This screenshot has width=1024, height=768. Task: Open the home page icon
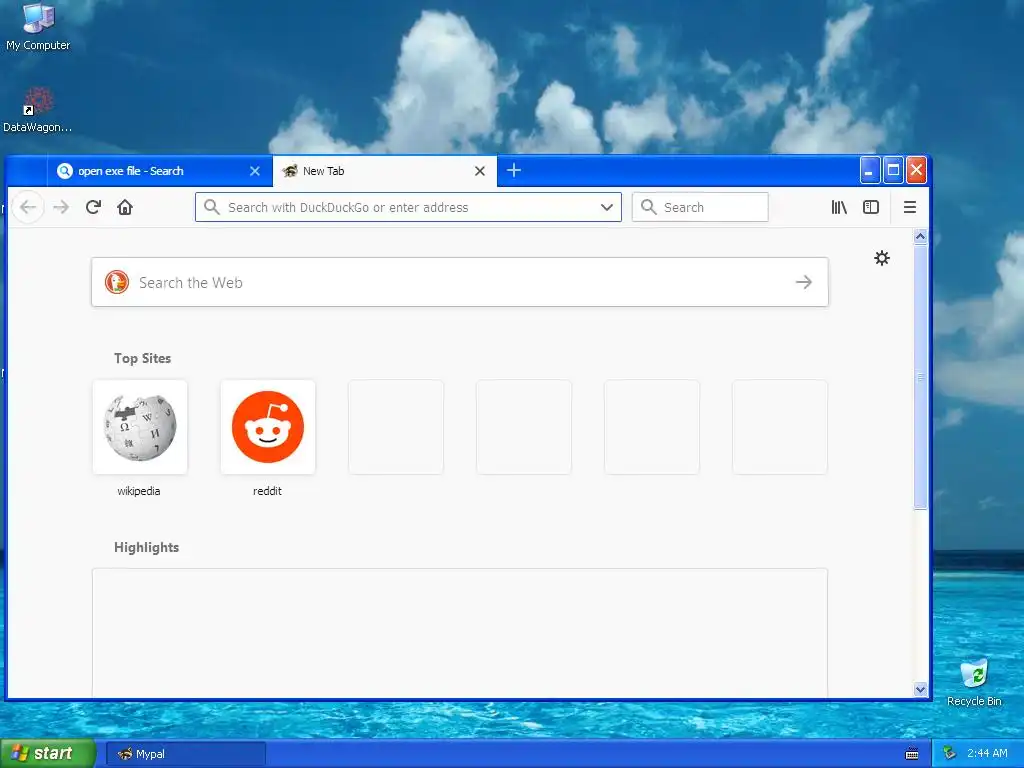(125, 208)
